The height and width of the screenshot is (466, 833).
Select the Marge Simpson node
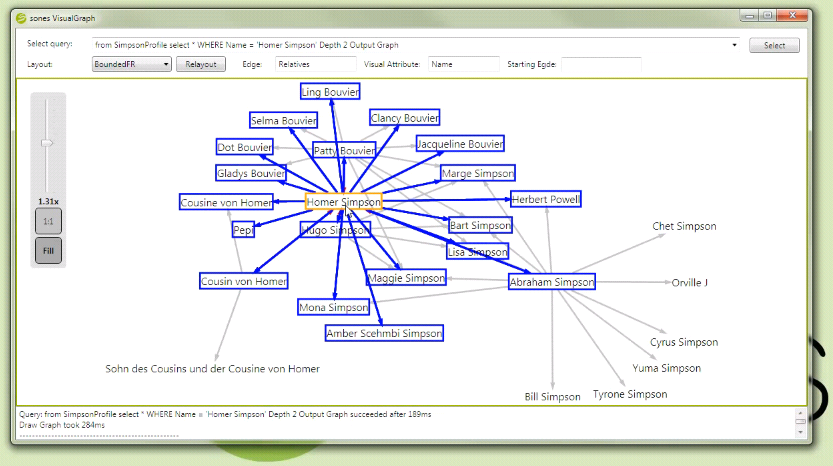478,173
